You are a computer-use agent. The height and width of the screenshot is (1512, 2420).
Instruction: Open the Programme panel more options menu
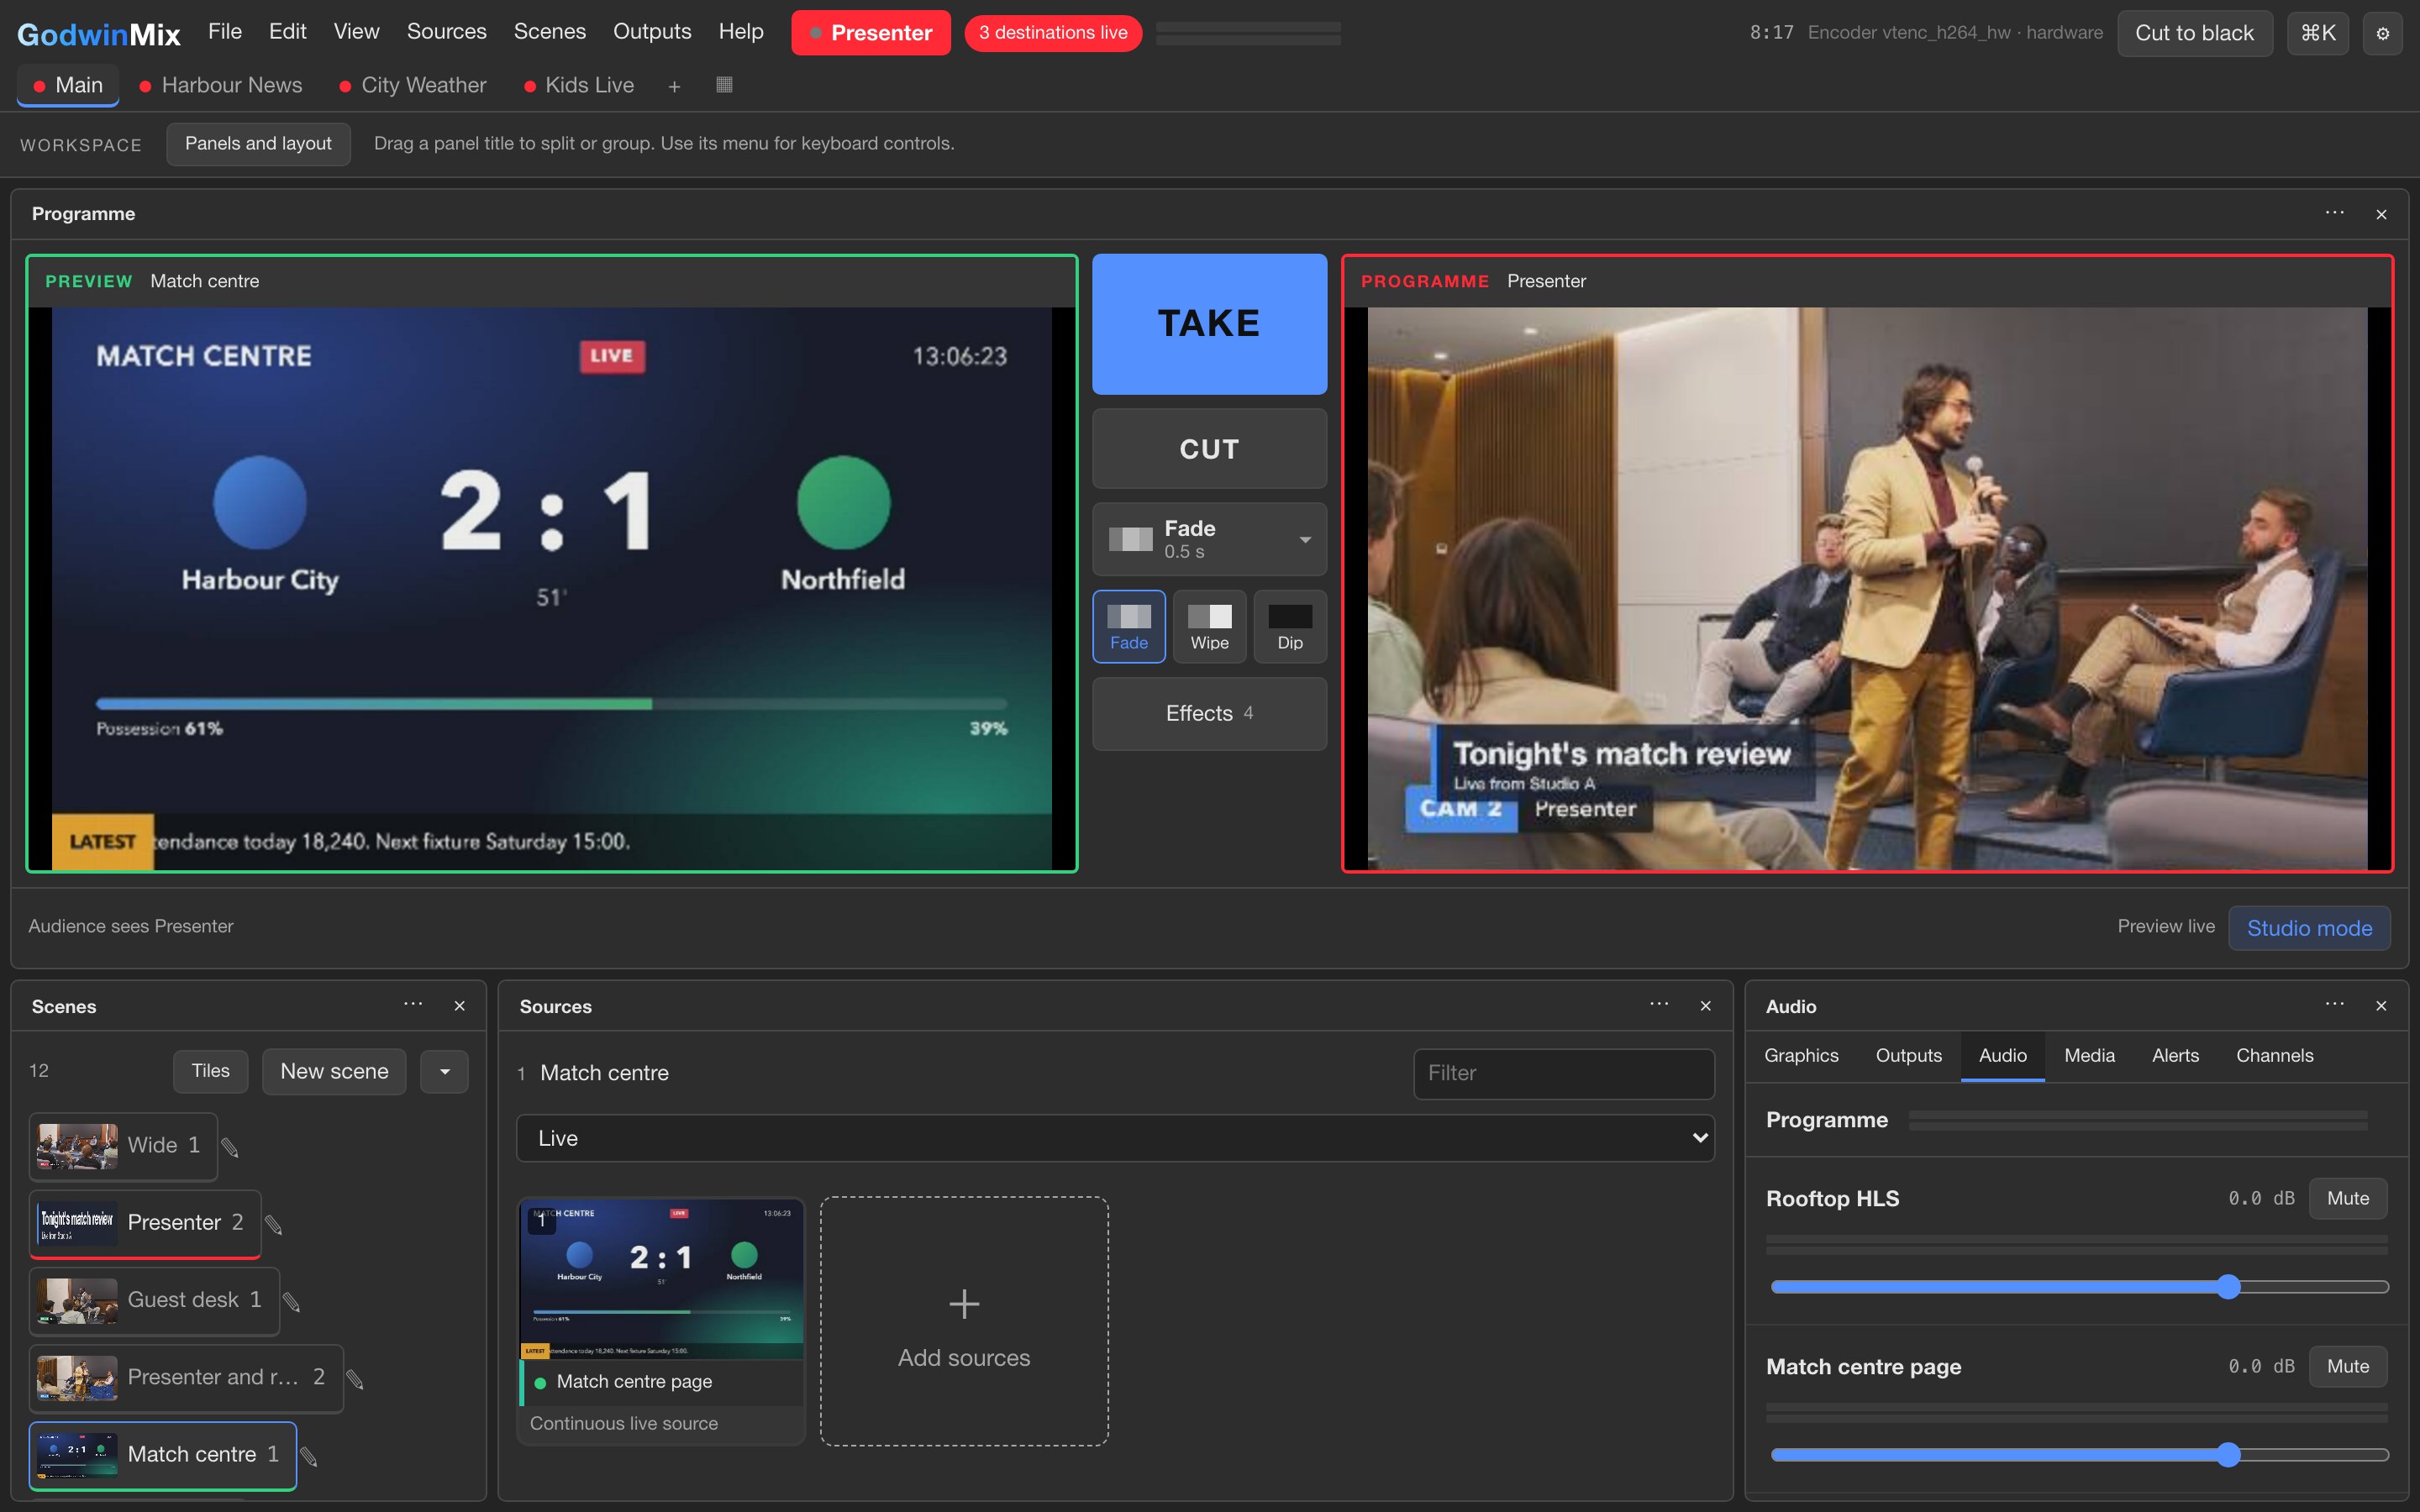[x=2334, y=213]
